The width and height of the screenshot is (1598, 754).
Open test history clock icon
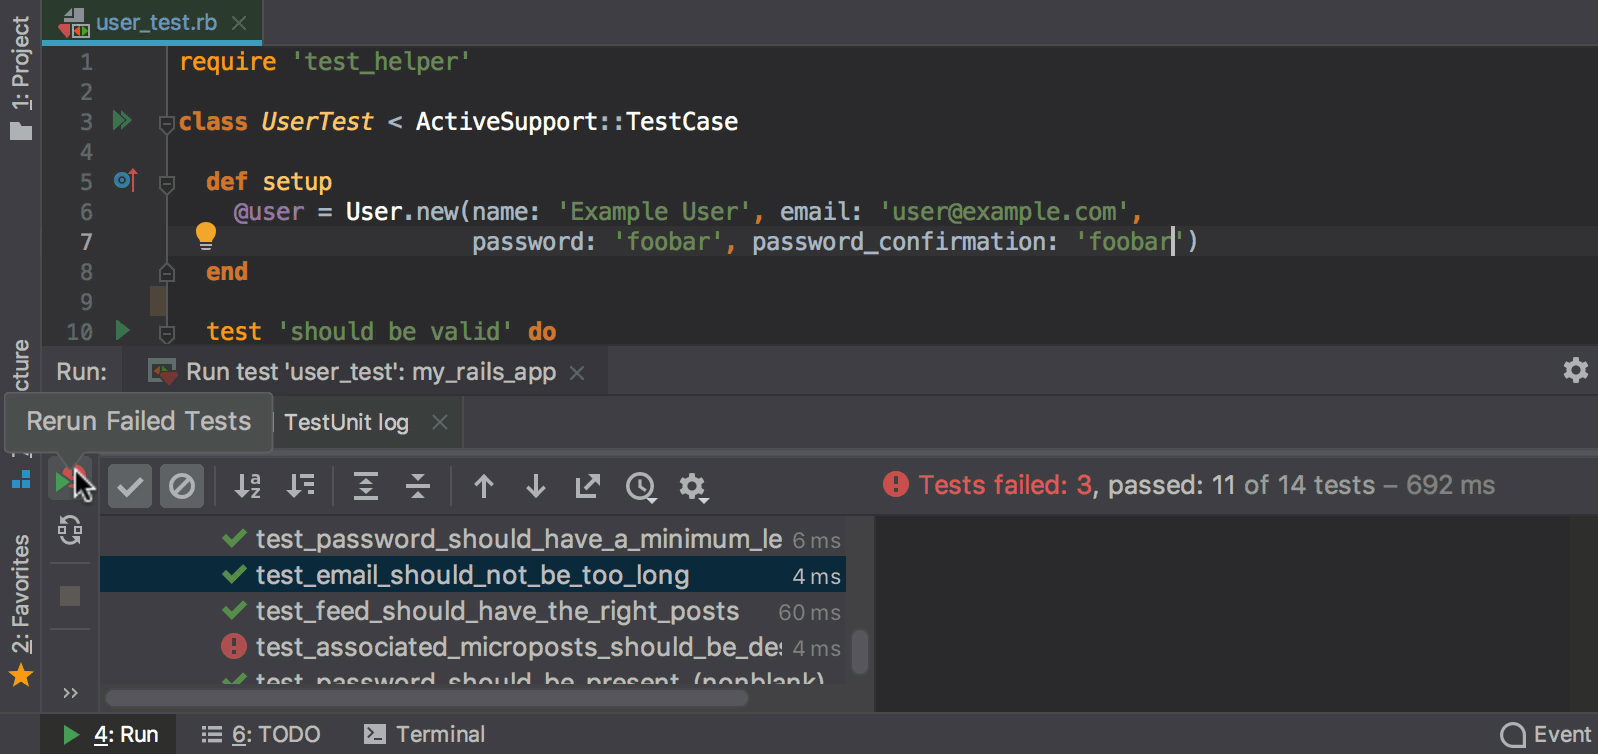[641, 487]
